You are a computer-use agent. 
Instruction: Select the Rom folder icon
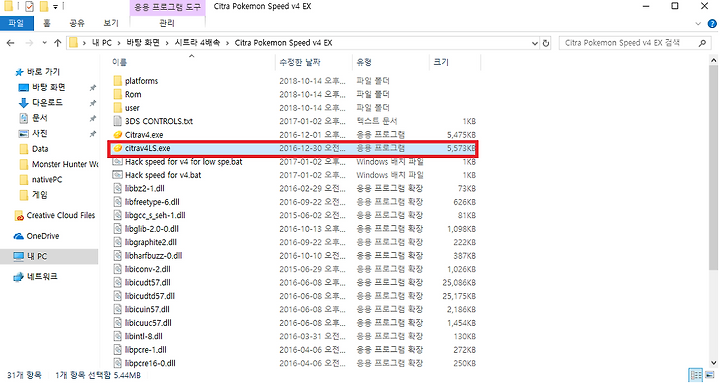[x=118, y=94]
